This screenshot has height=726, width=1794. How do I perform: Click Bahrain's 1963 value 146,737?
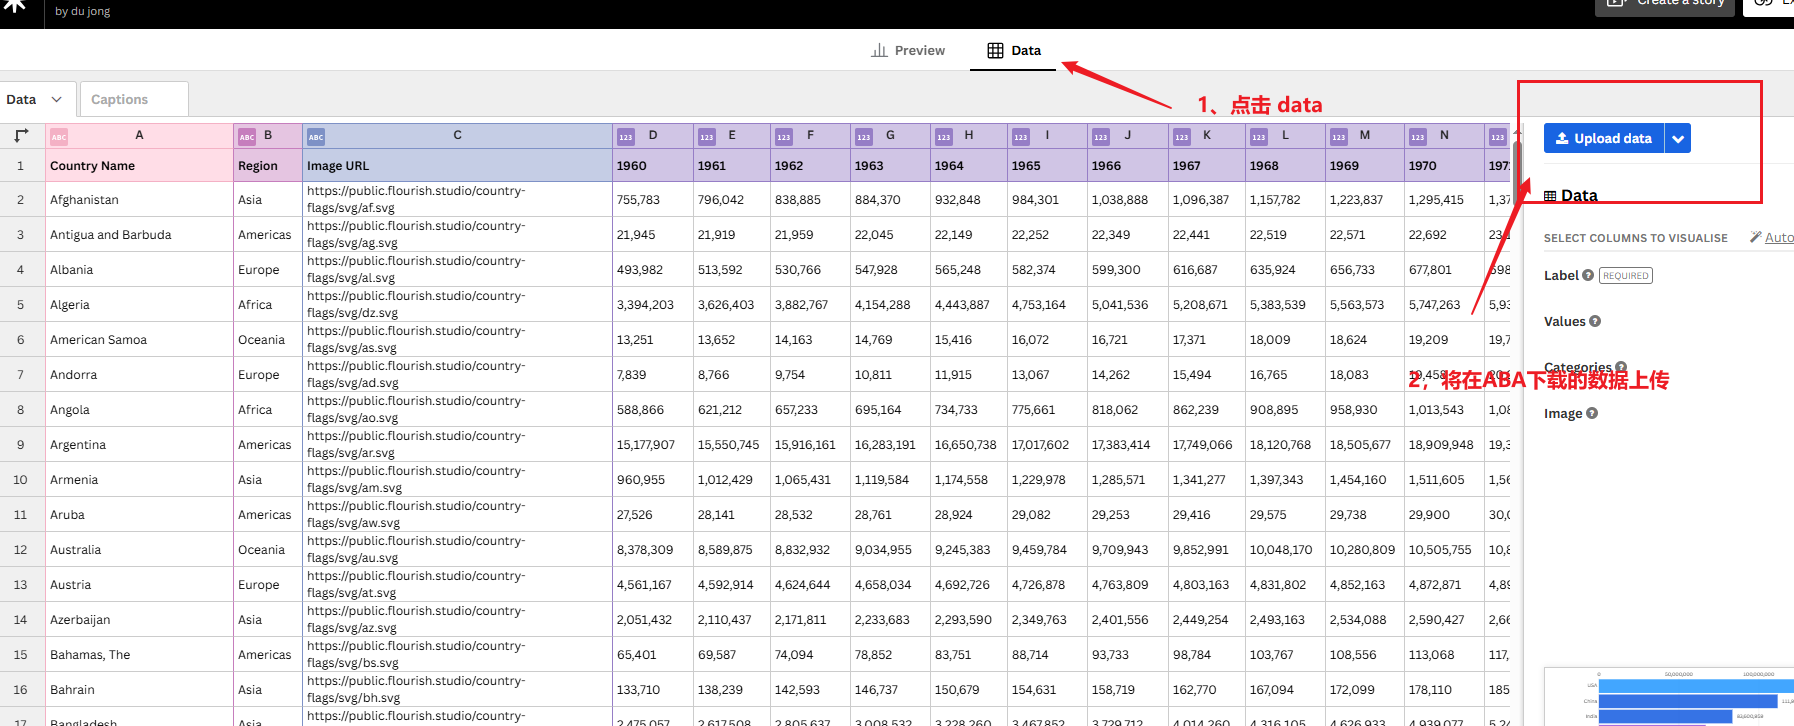point(890,689)
